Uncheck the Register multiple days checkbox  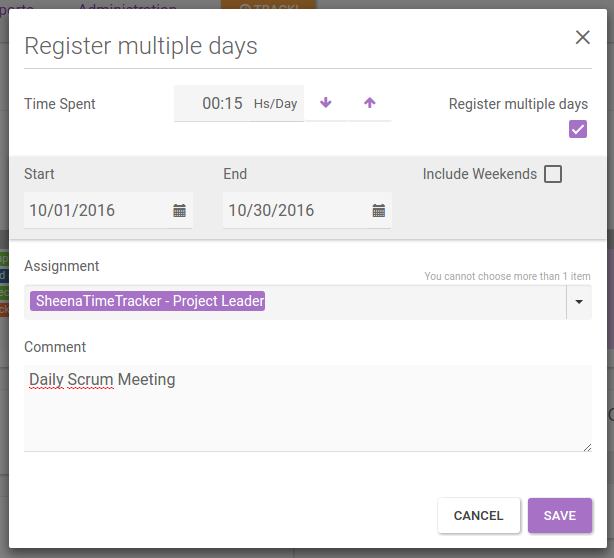[578, 129]
